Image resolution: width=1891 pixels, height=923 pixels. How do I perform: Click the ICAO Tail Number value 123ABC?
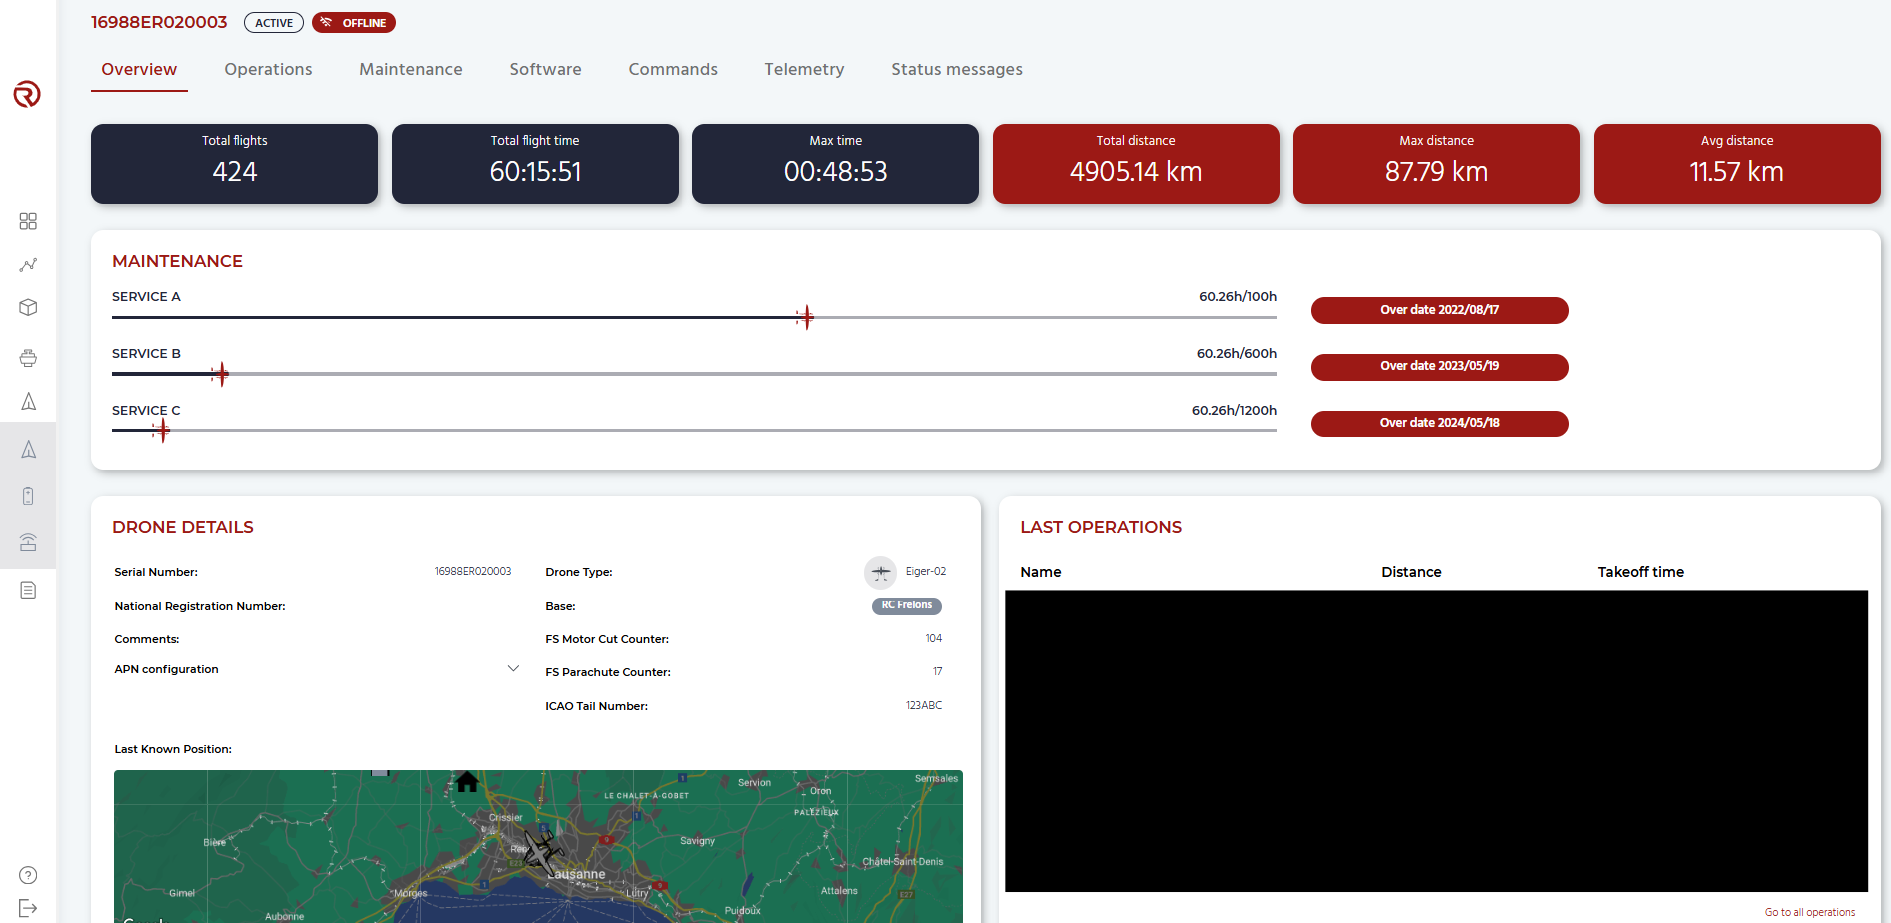(x=924, y=705)
